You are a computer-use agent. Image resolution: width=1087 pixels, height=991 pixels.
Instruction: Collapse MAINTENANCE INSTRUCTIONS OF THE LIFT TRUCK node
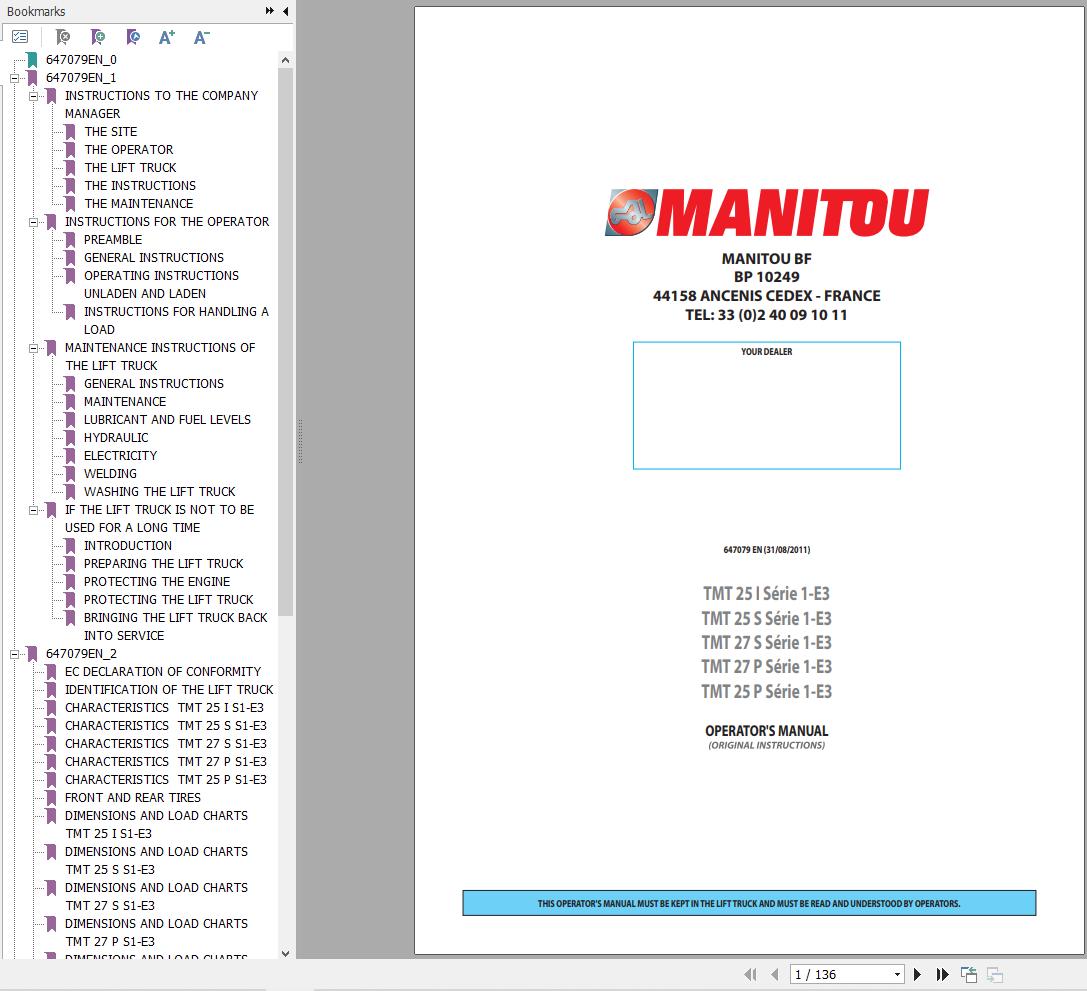tap(33, 349)
